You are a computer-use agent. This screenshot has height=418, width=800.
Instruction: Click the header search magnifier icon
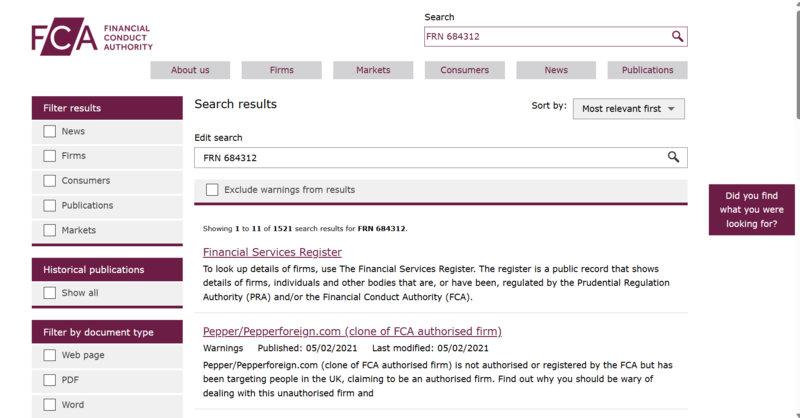pyautogui.click(x=677, y=37)
